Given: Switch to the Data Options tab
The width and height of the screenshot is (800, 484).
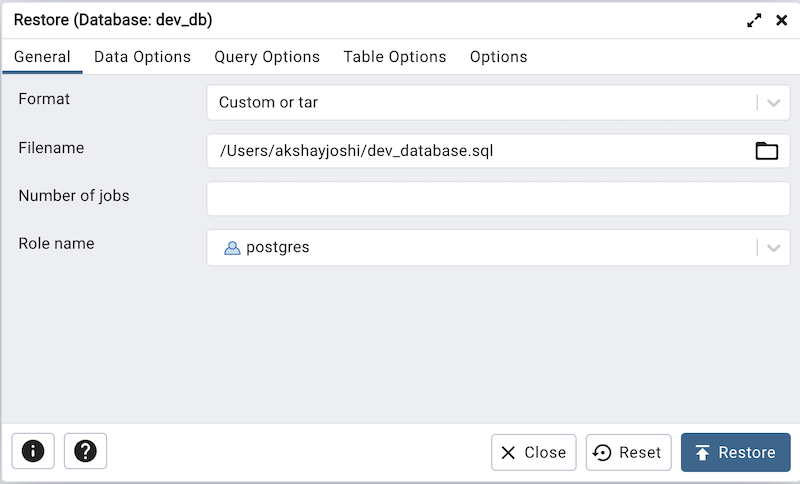Looking at the screenshot, I should click(x=142, y=57).
